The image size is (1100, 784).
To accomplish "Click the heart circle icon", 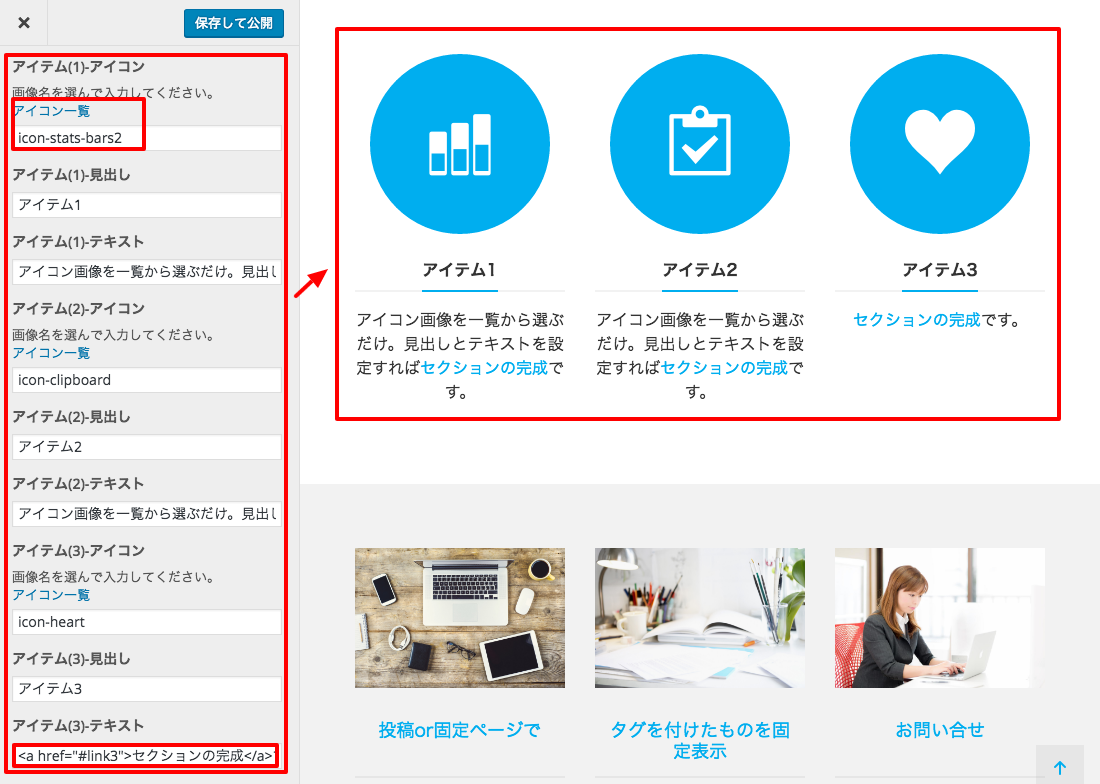I will [x=939, y=144].
